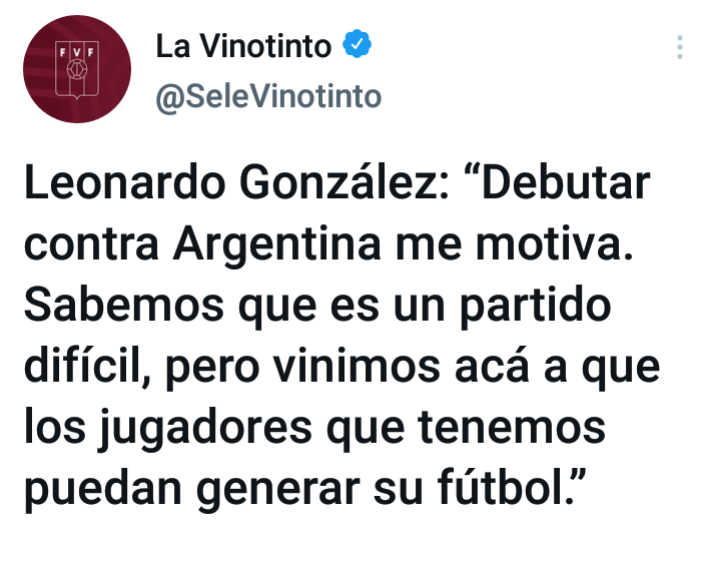719x565 pixels.
Task: Click the word Debutar in the tweet
Action: (566, 183)
